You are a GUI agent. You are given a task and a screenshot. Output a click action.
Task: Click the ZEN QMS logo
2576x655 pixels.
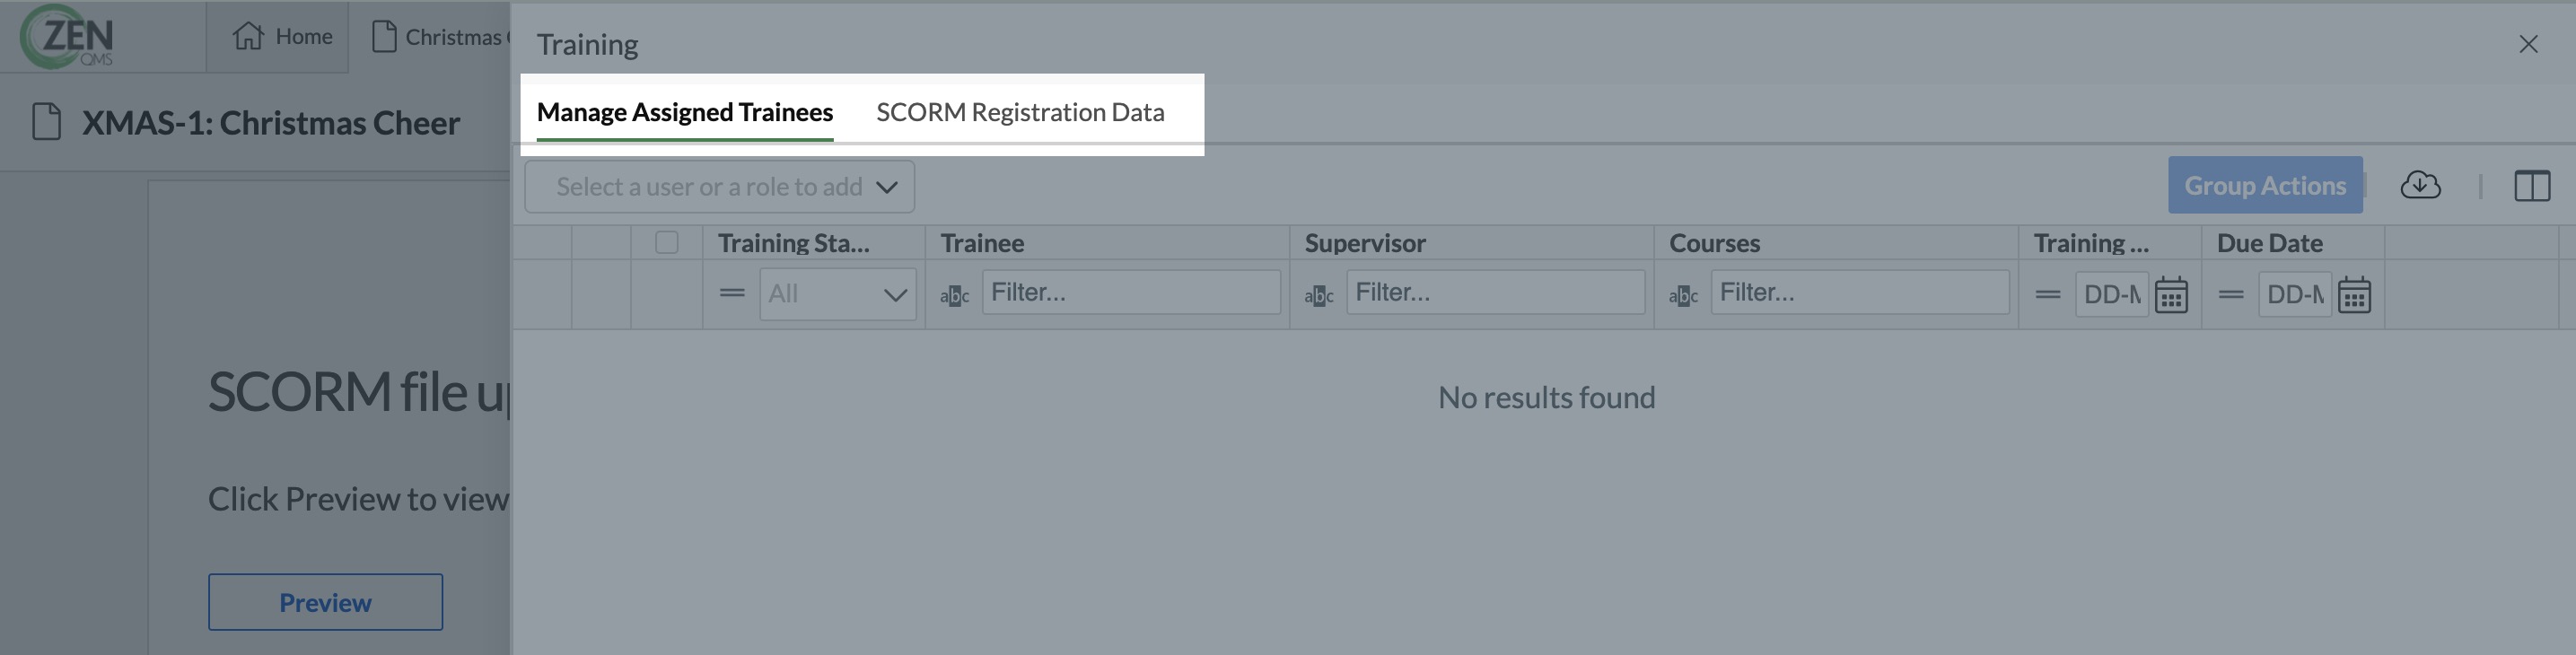click(68, 37)
